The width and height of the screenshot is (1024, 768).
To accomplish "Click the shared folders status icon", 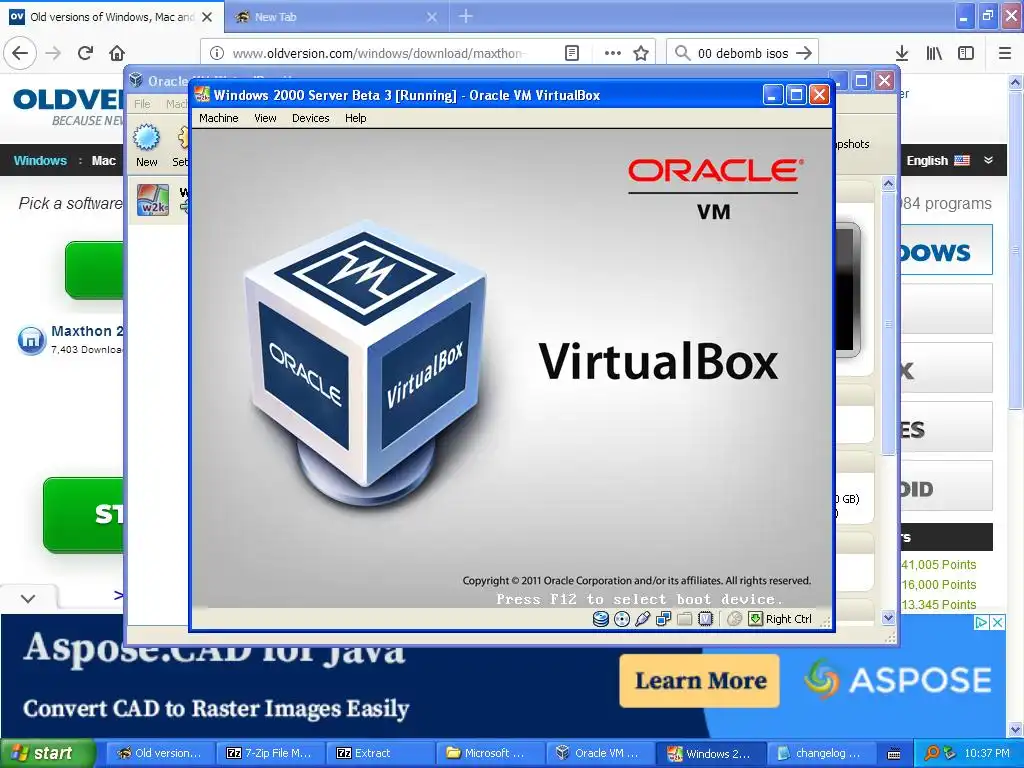I will [x=684, y=618].
